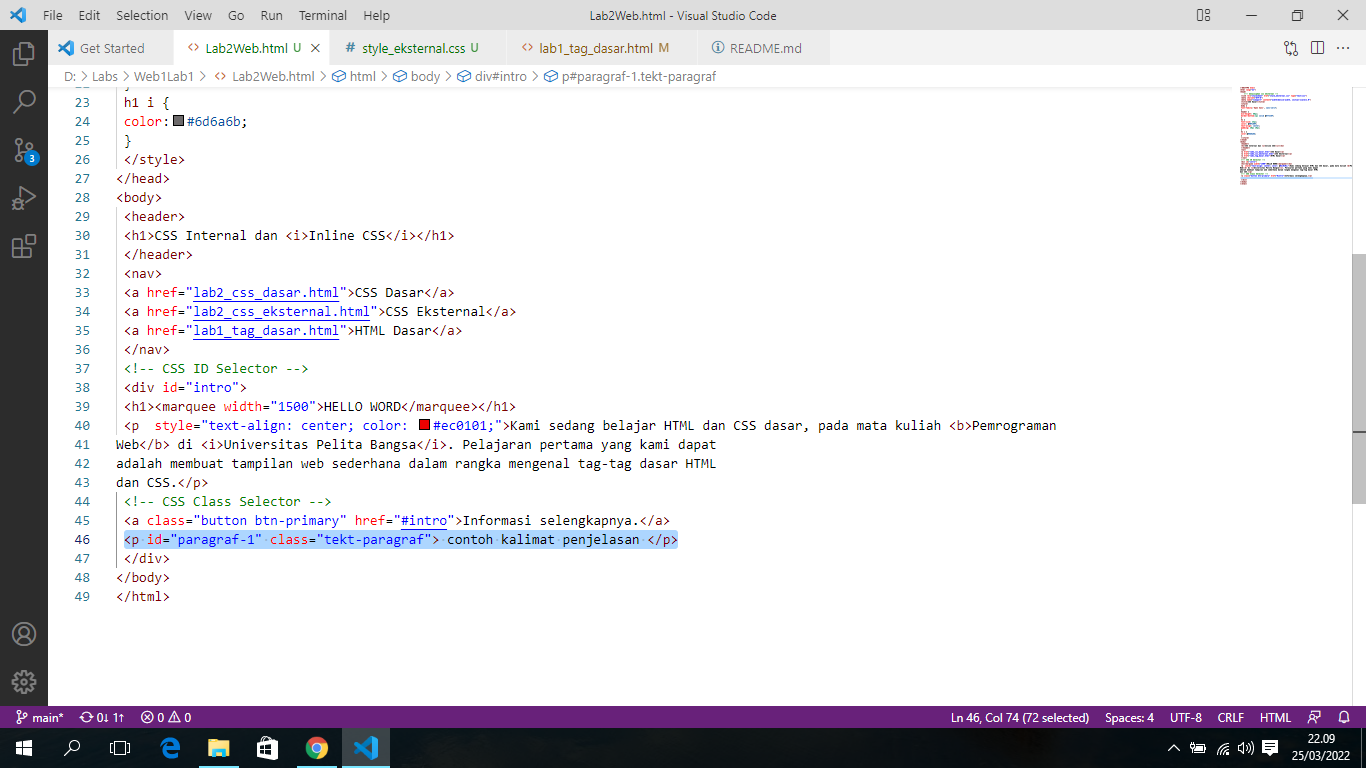Open the Accounts icon above the settings gear
The width and height of the screenshot is (1366, 768).
pos(25,633)
